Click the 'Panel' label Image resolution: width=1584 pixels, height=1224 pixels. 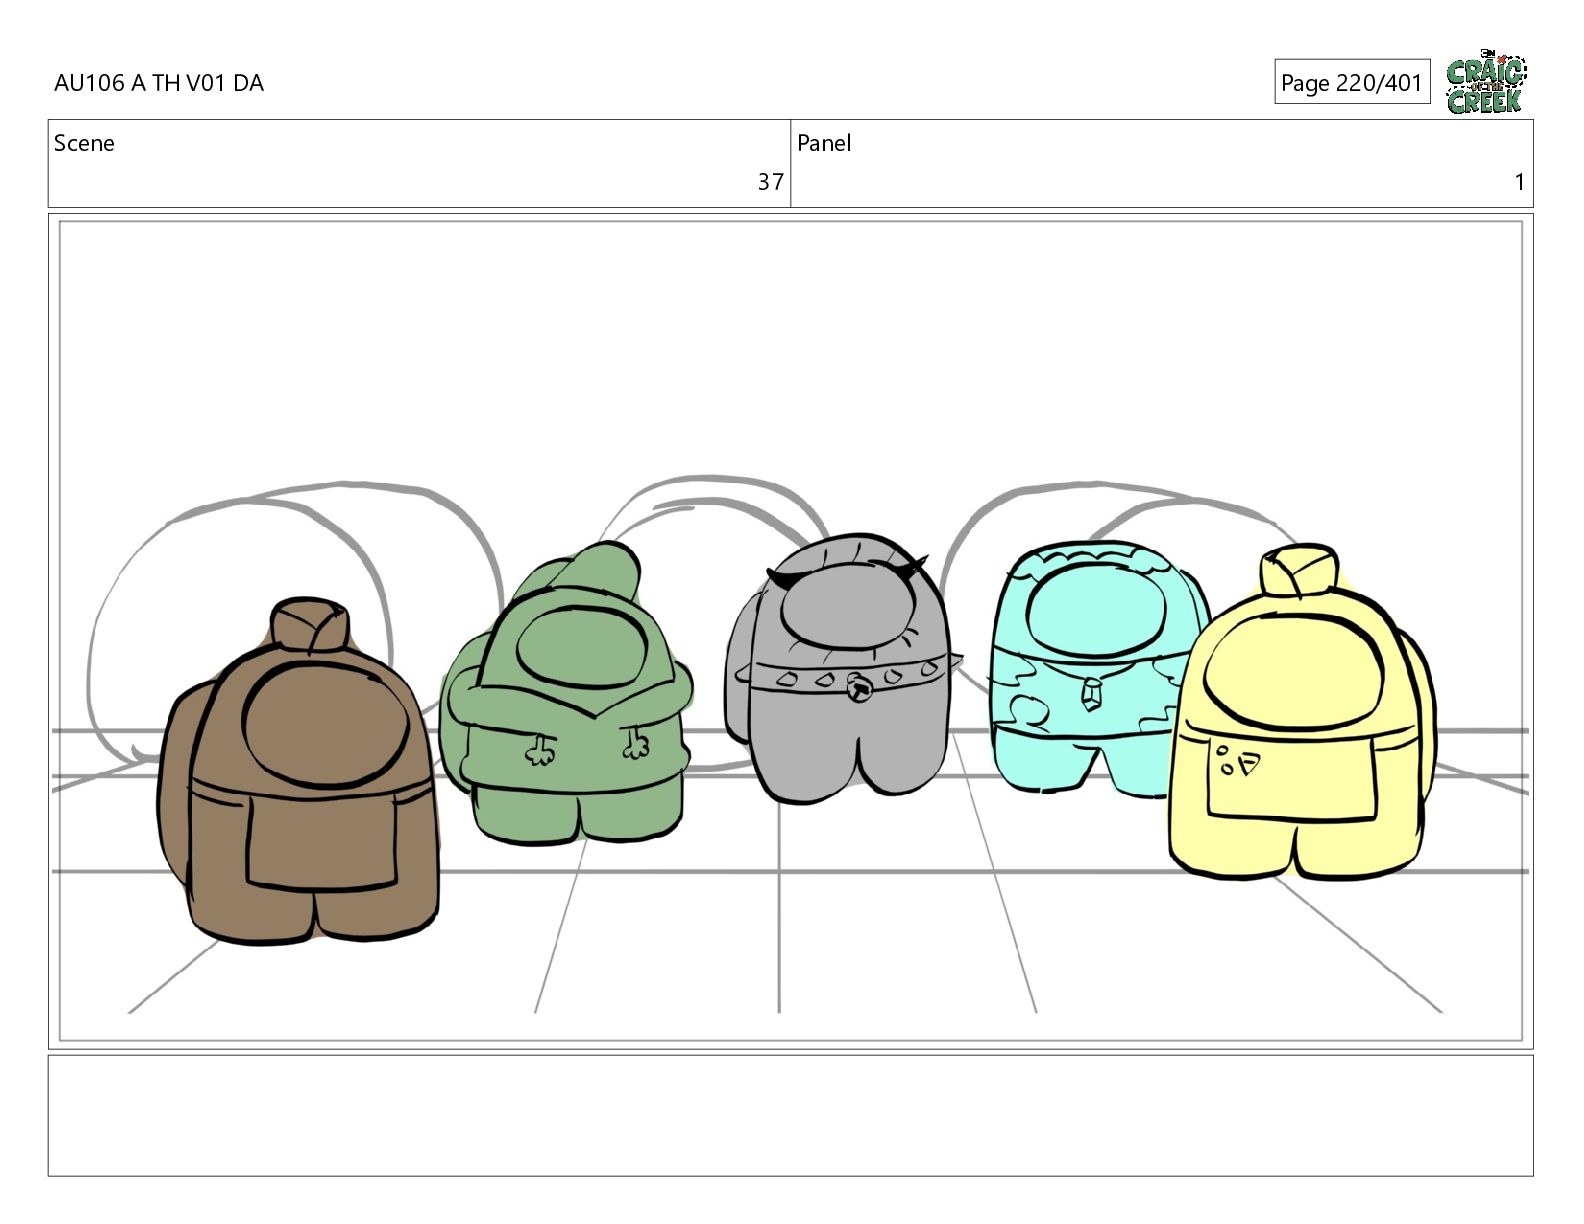824,143
